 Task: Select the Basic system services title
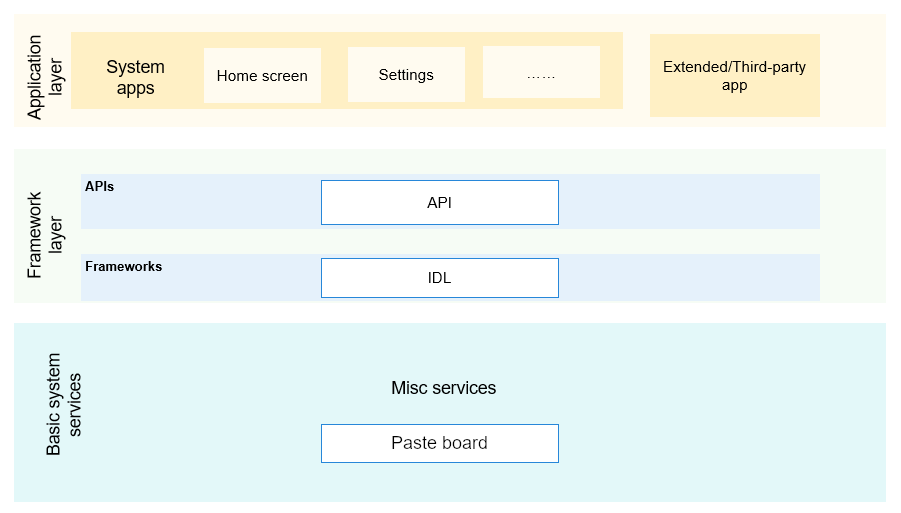pyautogui.click(x=63, y=404)
